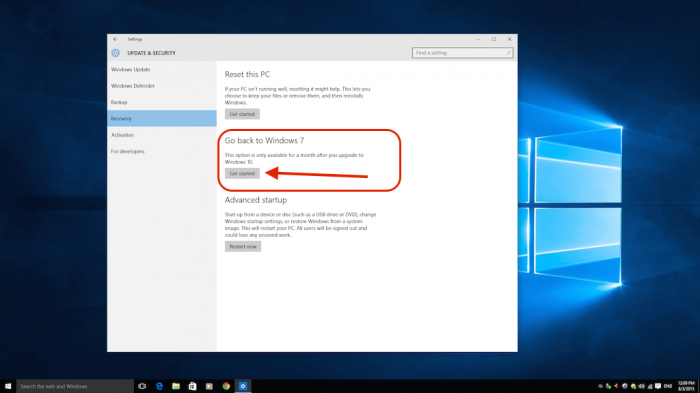The image size is (700, 393).
Task: Click the Find a setting search box
Action: point(462,53)
